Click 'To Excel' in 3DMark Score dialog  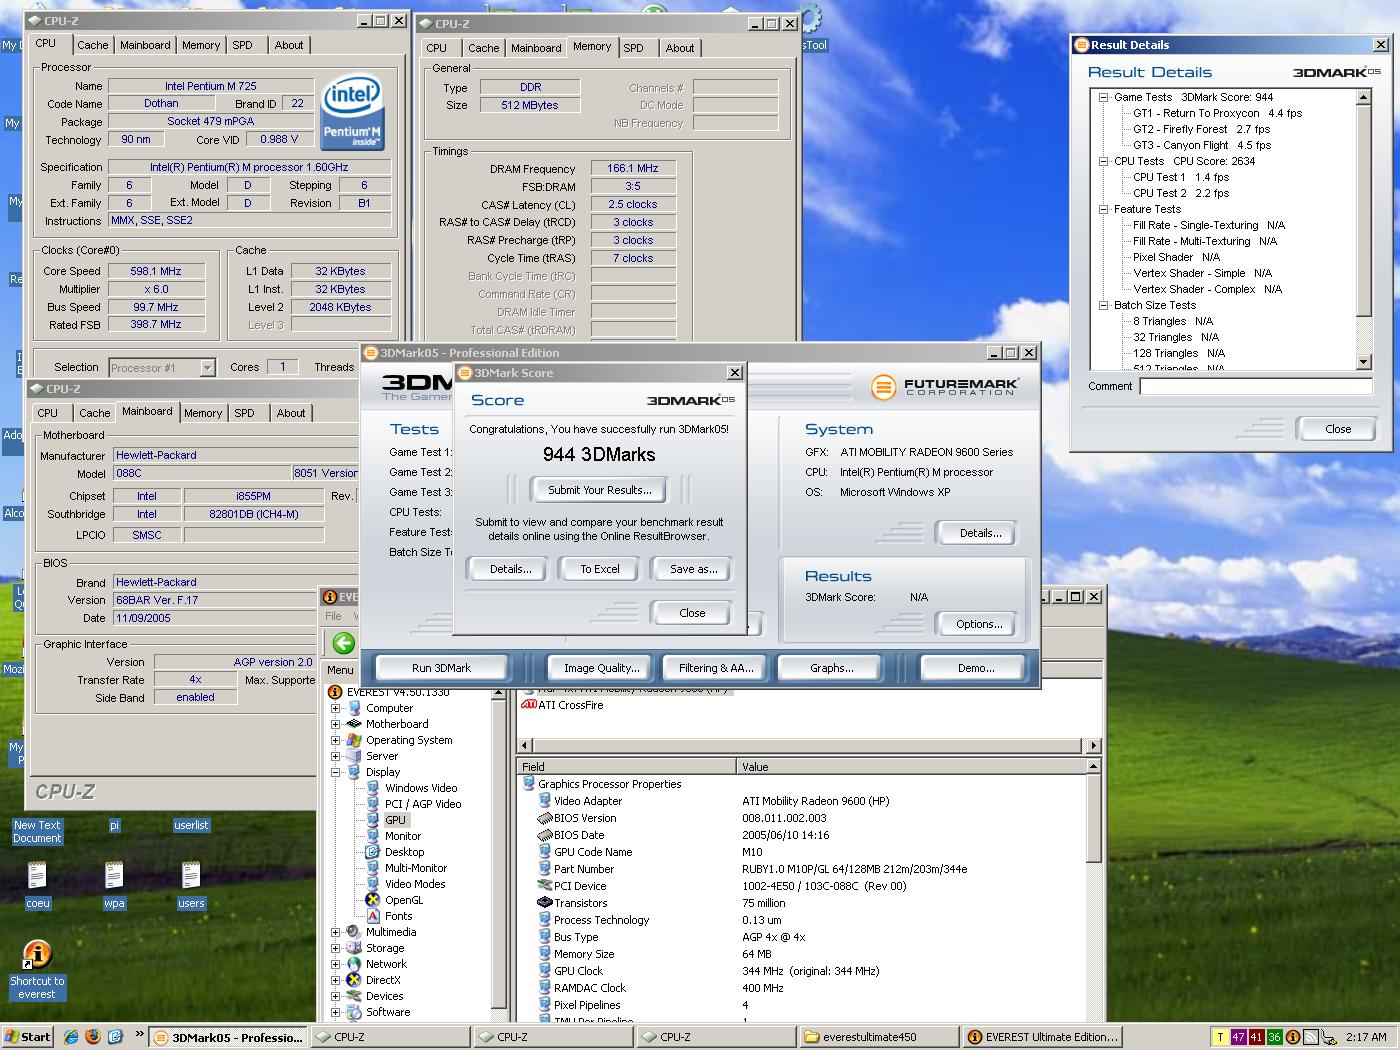coord(600,569)
